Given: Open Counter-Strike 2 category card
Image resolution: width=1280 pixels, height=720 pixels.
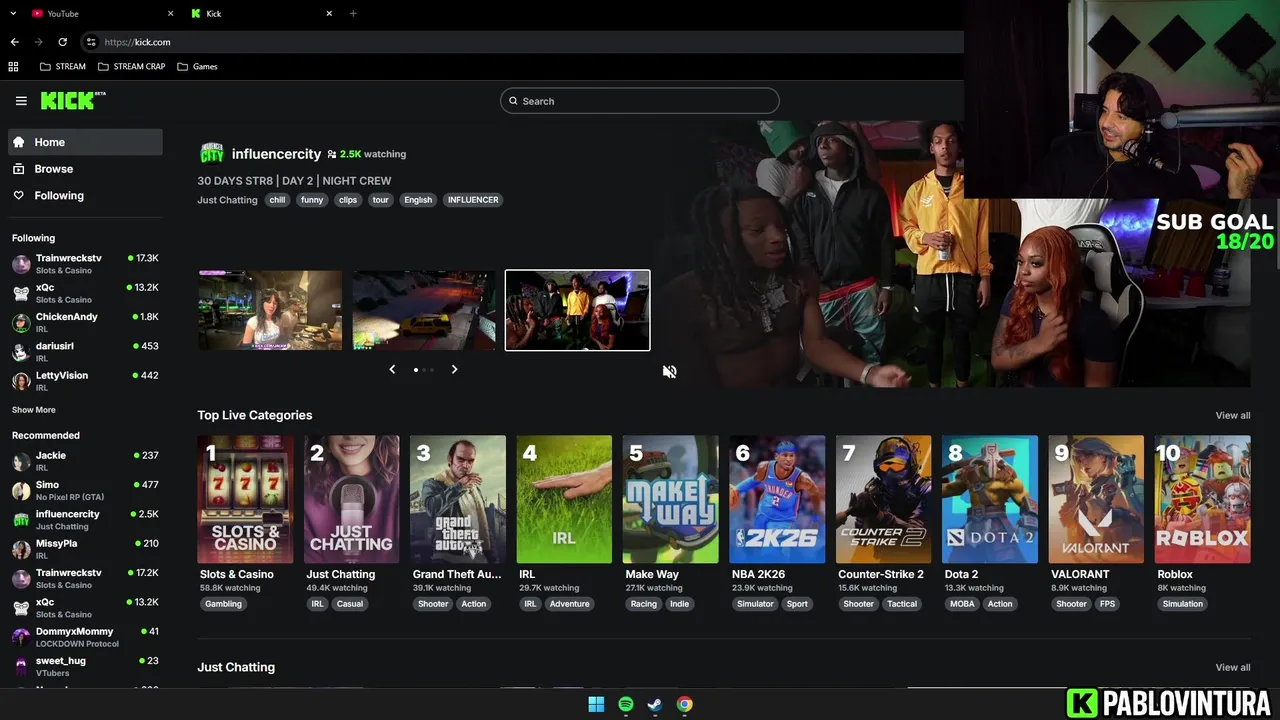Looking at the screenshot, I should [883, 499].
